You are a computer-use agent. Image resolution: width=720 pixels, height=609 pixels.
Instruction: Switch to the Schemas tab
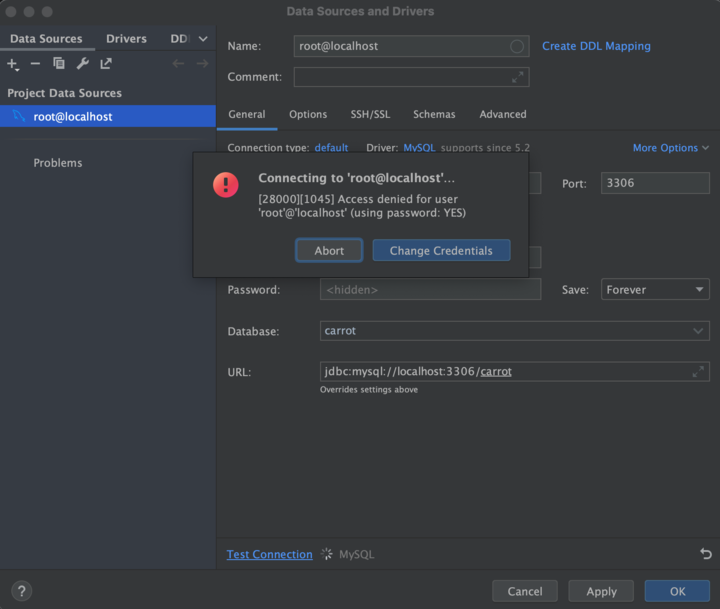[434, 114]
